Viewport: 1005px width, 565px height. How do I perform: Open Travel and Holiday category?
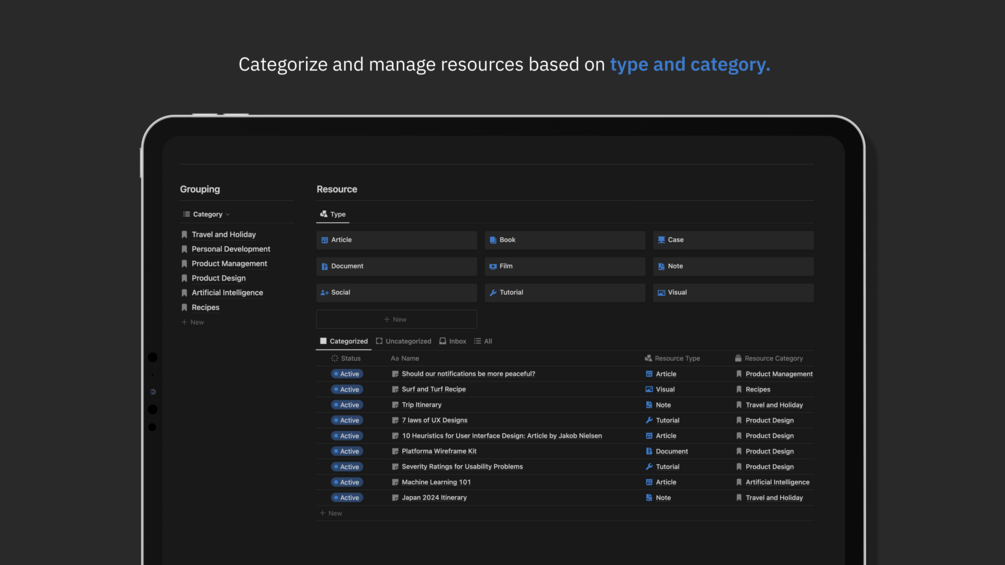[x=223, y=234]
